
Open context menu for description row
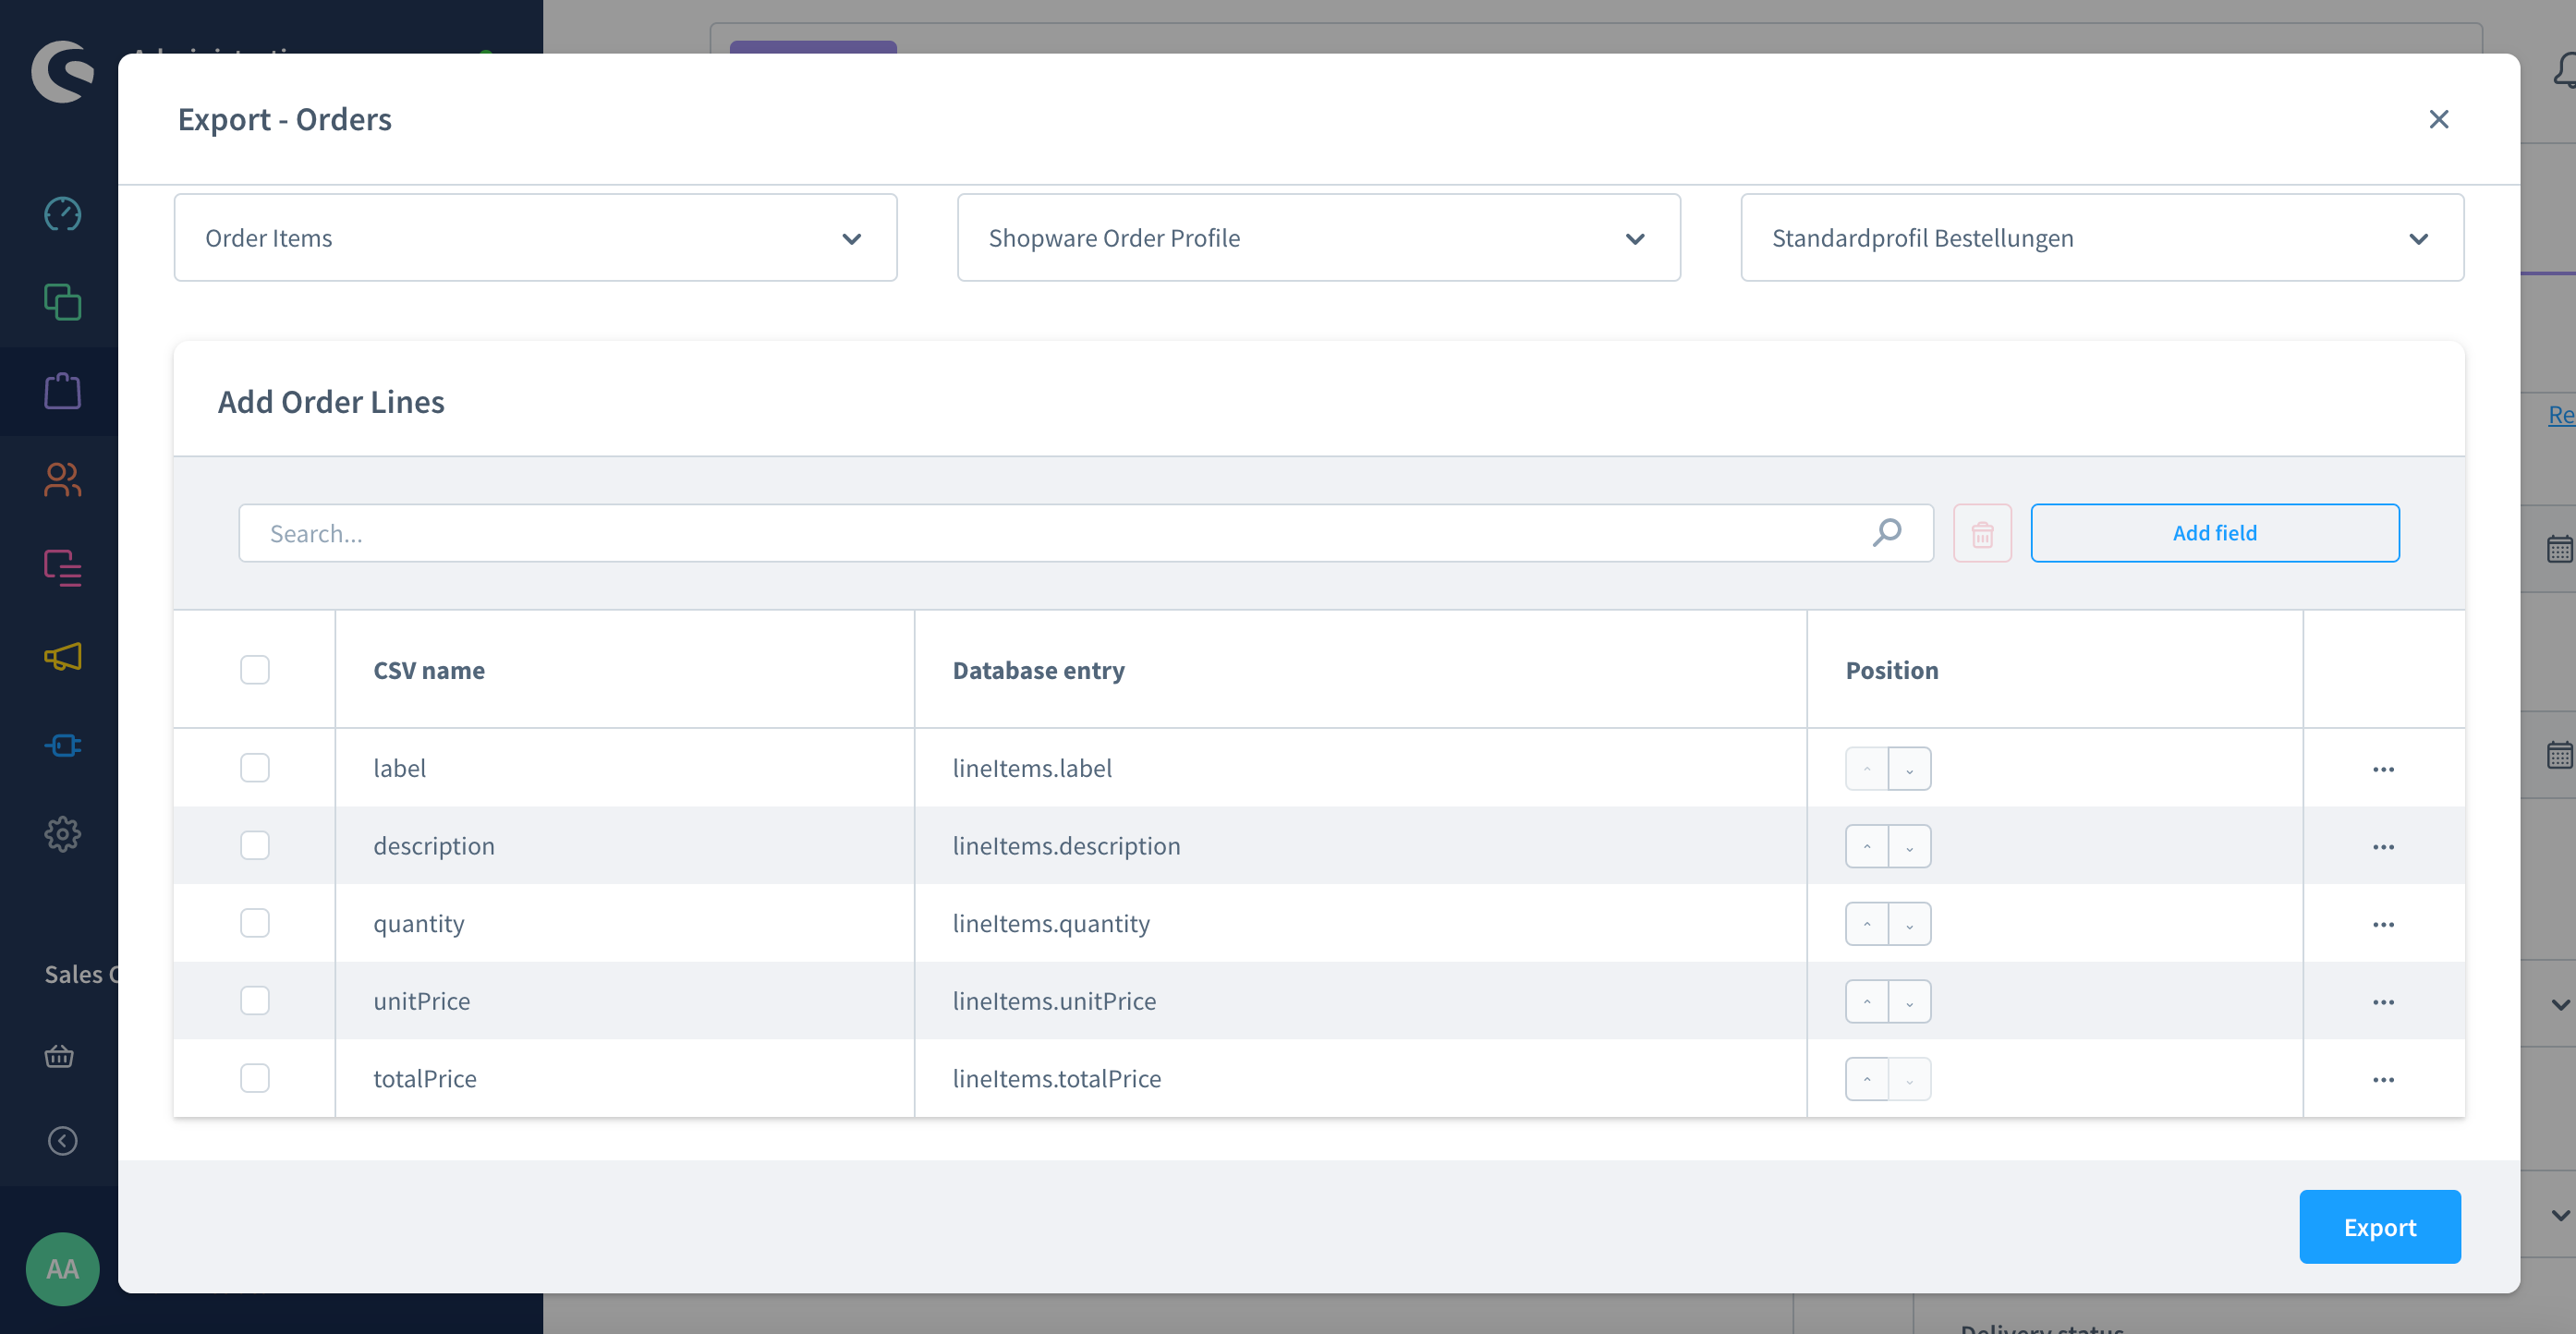(2383, 847)
